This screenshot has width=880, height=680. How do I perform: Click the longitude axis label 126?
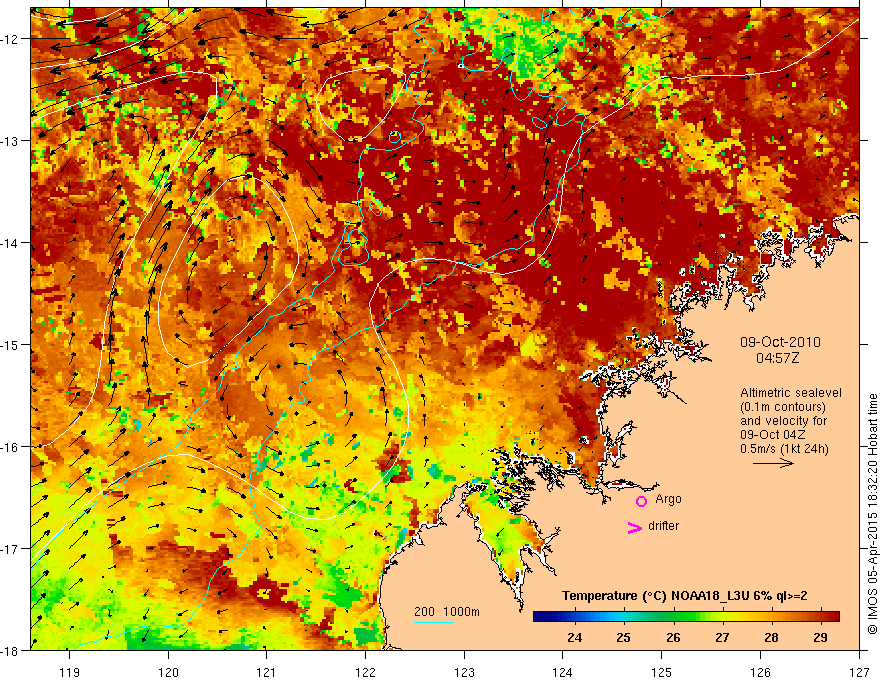click(x=760, y=672)
